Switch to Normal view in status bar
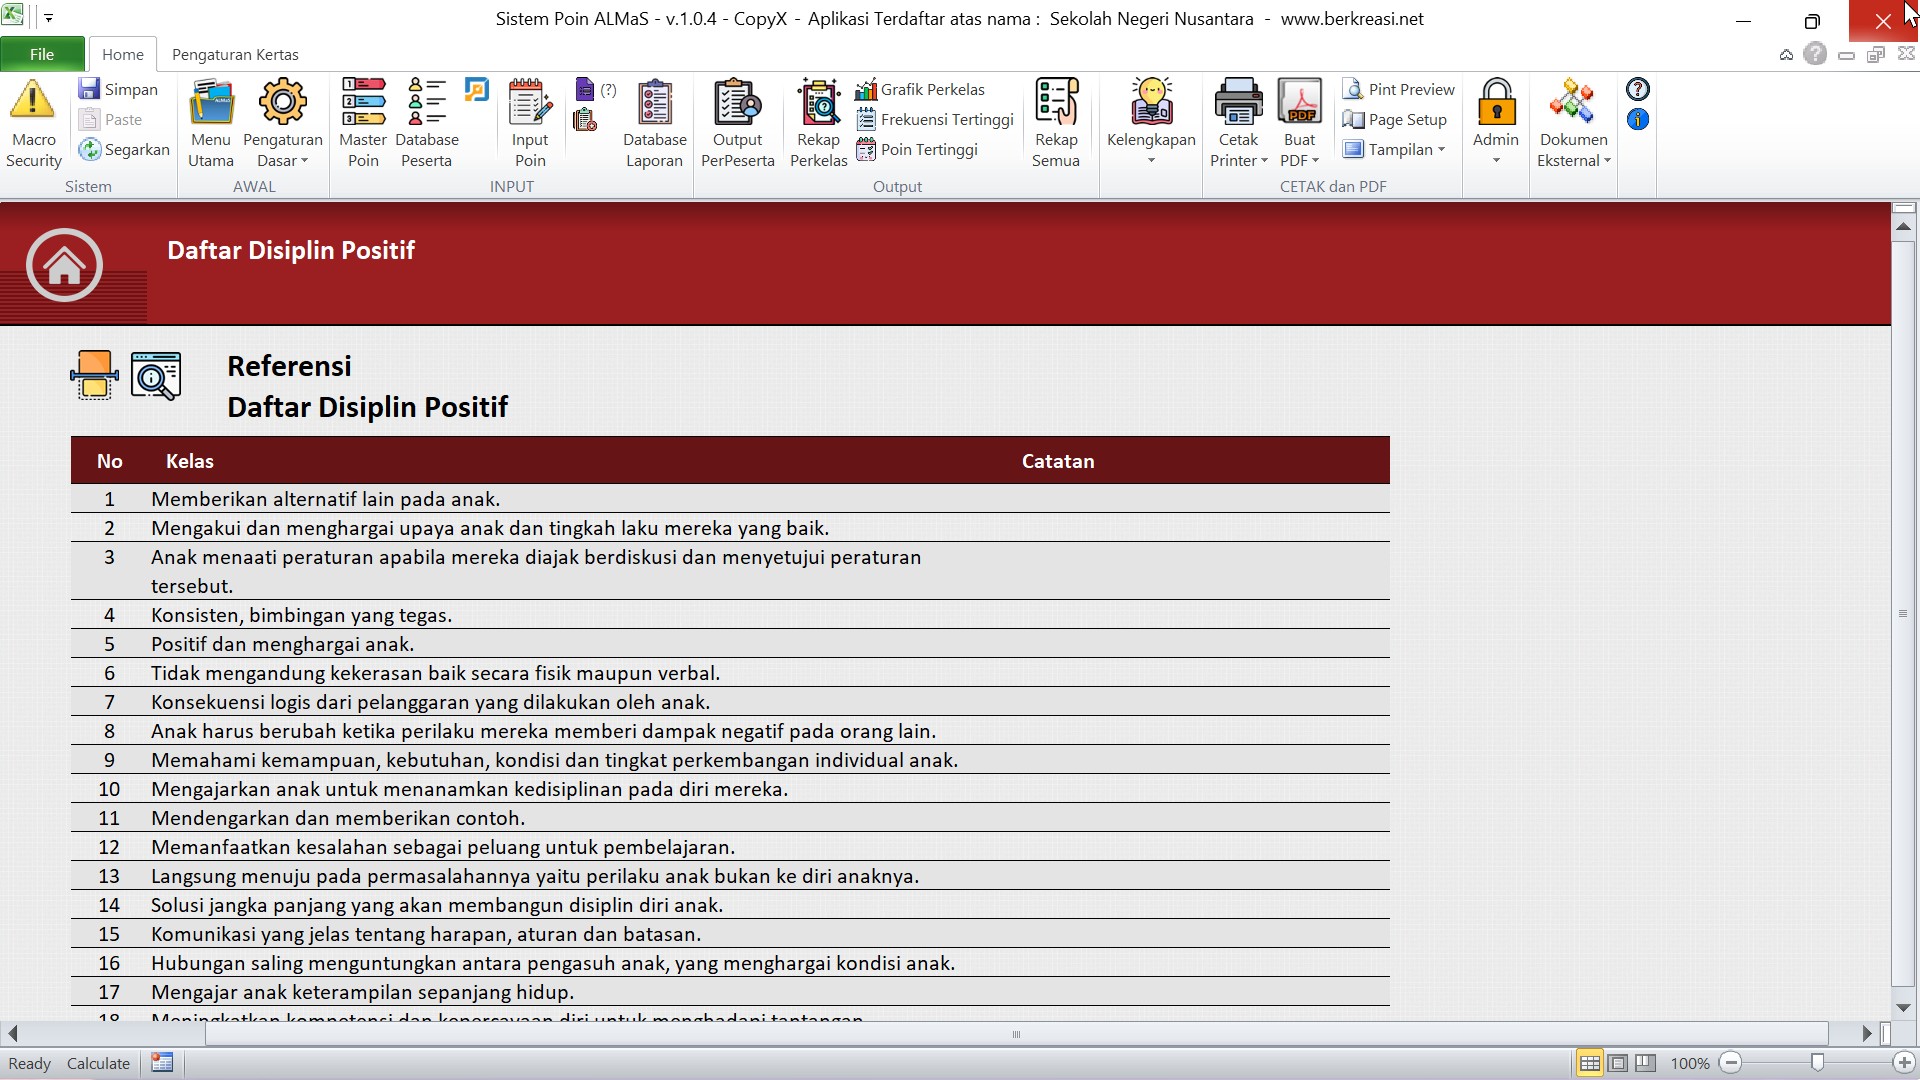Viewport: 1920px width, 1080px height. pyautogui.click(x=1589, y=1063)
